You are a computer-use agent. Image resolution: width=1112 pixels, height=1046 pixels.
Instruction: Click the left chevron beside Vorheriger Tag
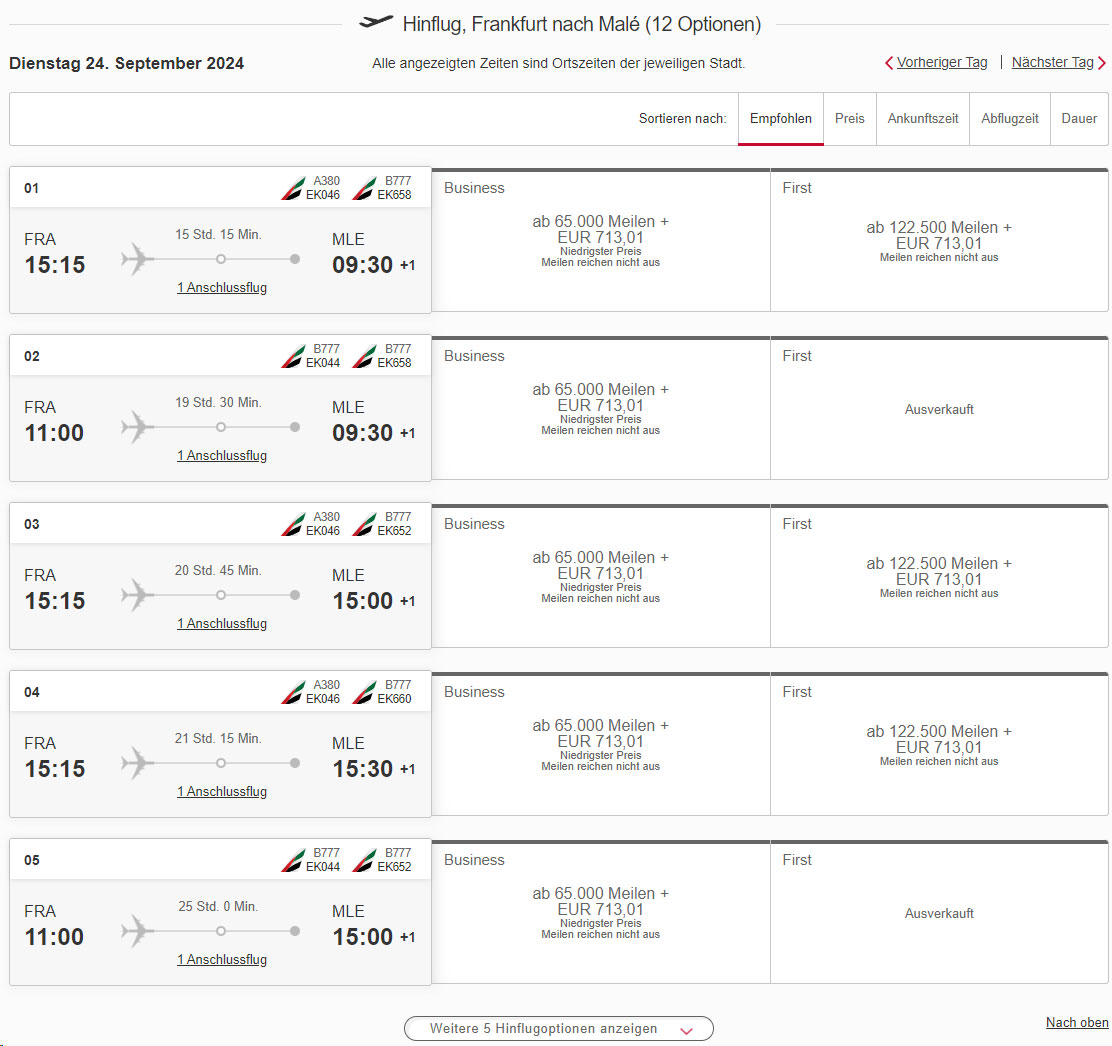click(888, 62)
